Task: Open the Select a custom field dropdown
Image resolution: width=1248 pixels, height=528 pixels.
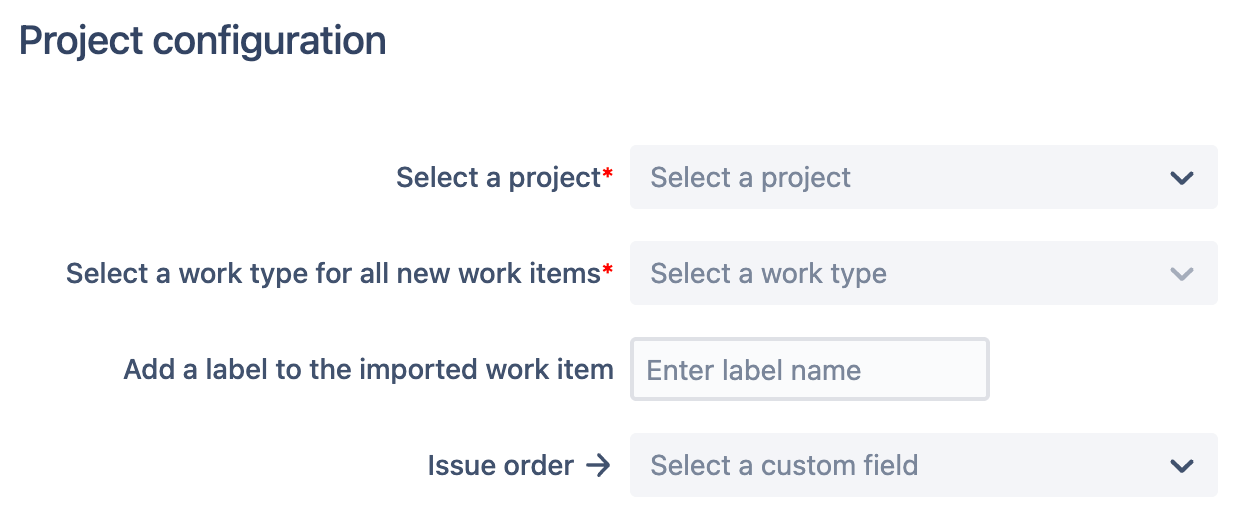Action: pos(922,466)
